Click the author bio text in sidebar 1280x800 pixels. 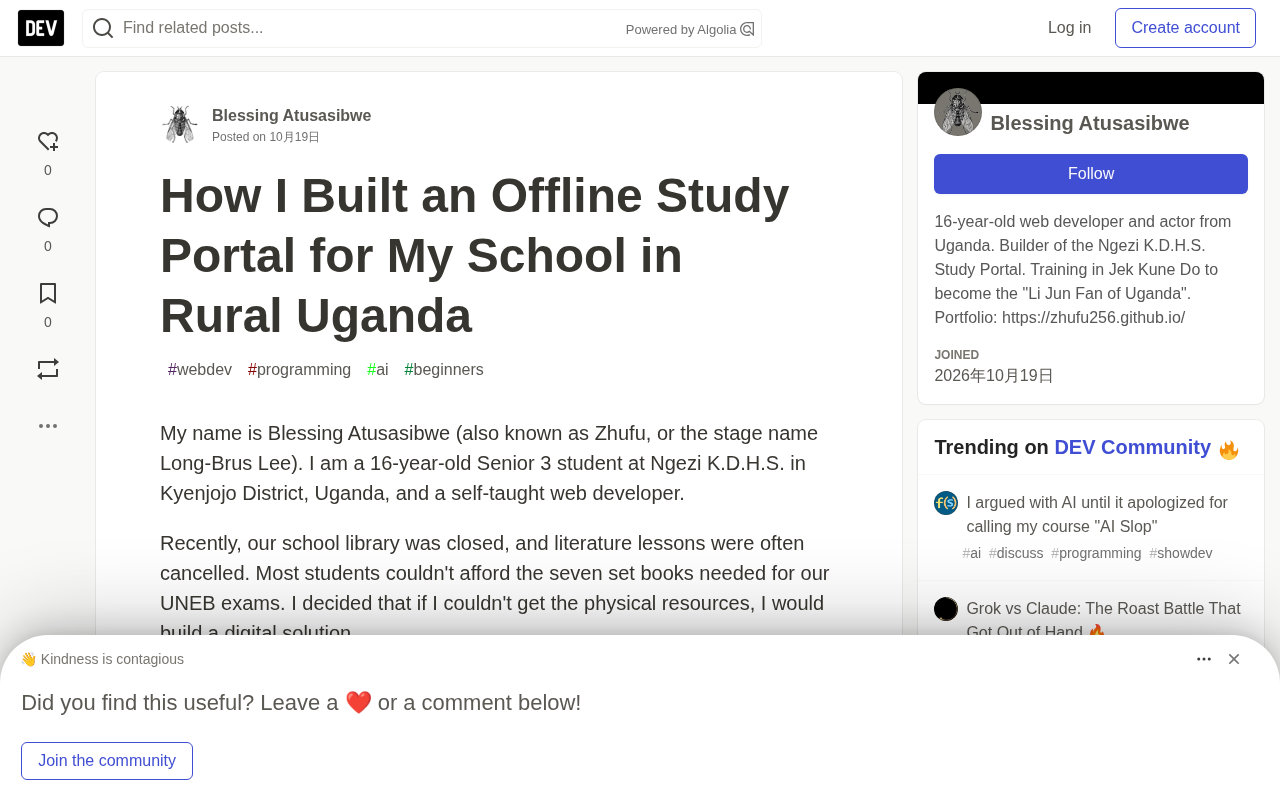(1083, 270)
